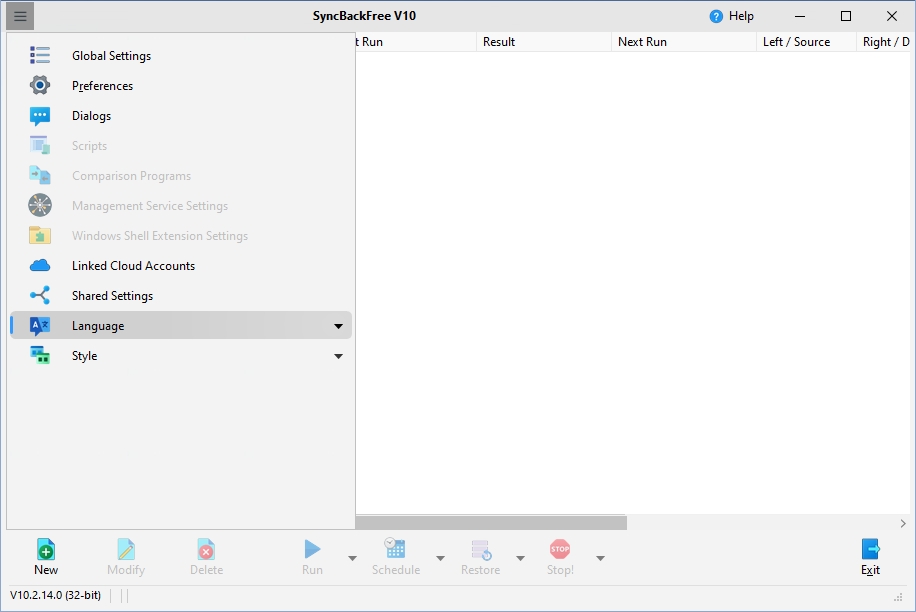916x612 pixels.
Task: Open the Preferences gear entry
Action: click(x=40, y=86)
